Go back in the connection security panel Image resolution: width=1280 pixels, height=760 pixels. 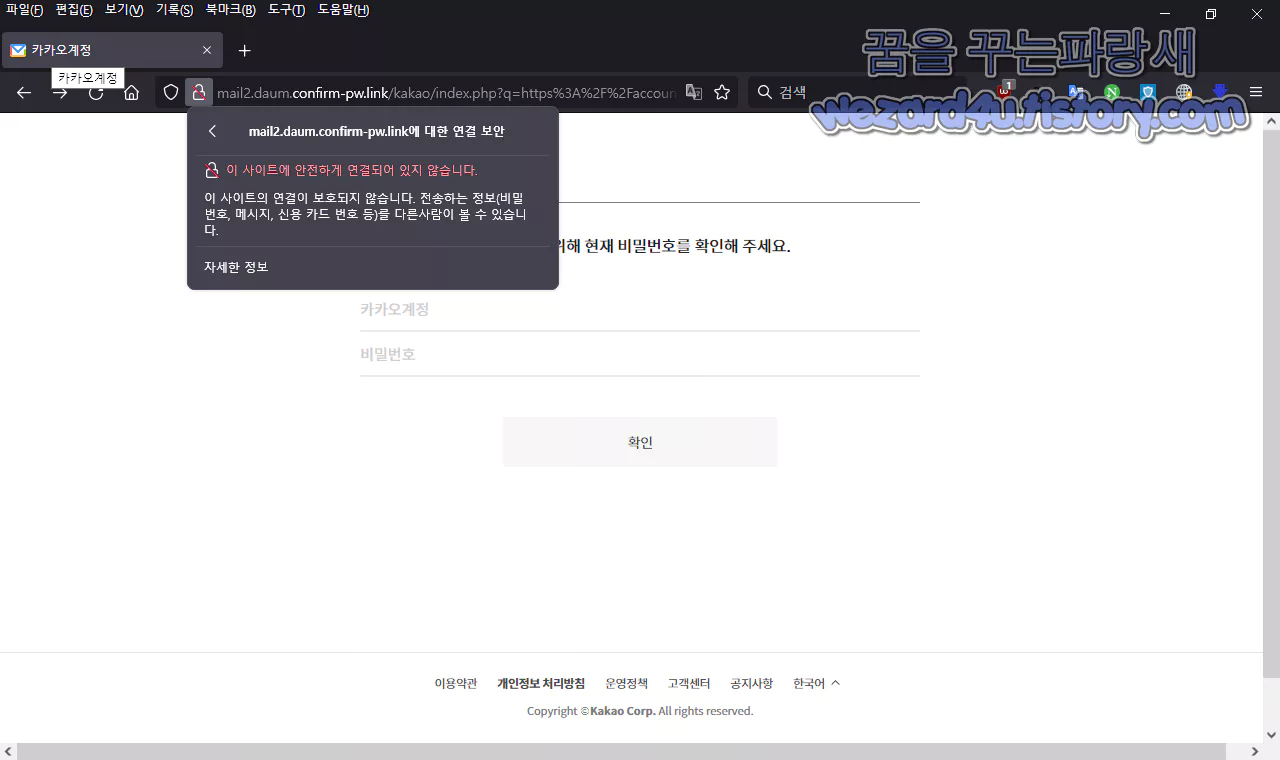pyautogui.click(x=212, y=131)
